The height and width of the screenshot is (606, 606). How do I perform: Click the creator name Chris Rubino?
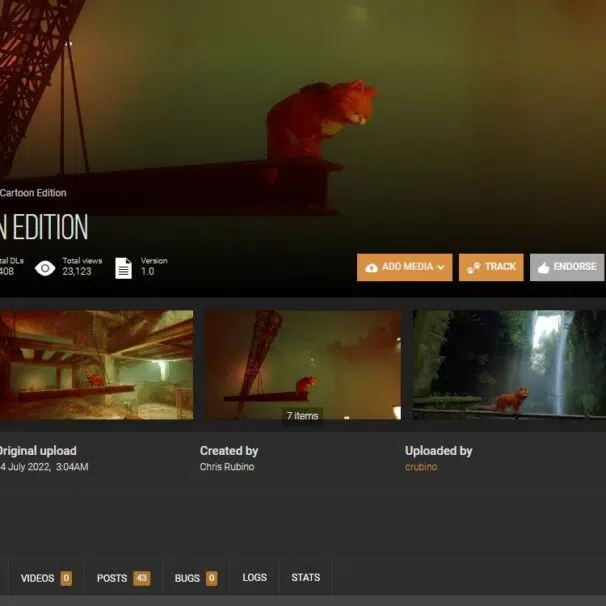pos(227,467)
